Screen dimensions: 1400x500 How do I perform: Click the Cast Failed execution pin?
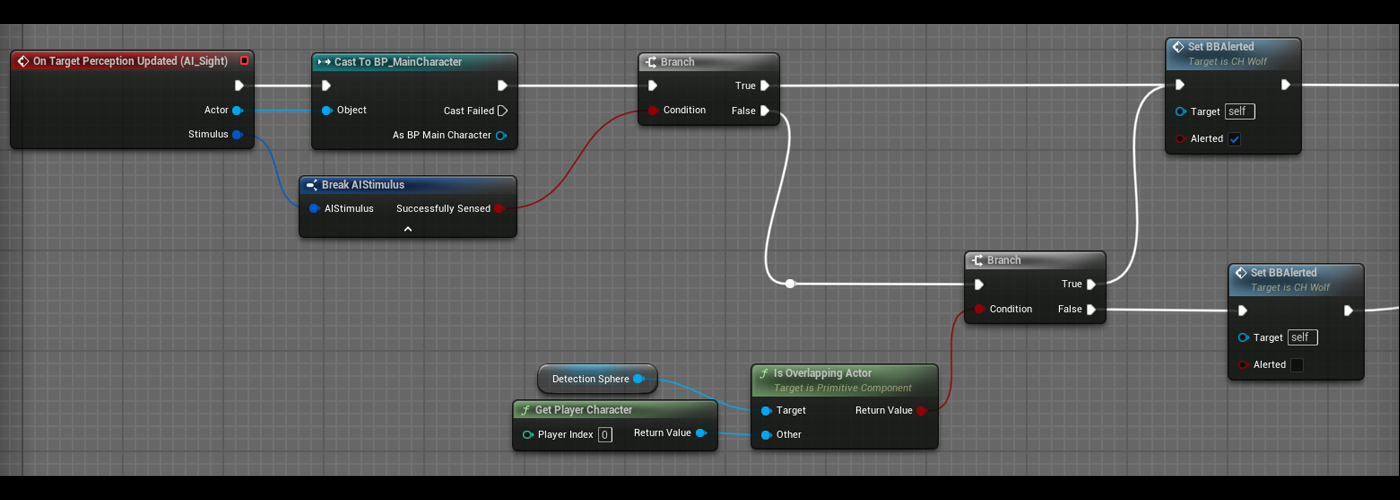pyautogui.click(x=502, y=111)
